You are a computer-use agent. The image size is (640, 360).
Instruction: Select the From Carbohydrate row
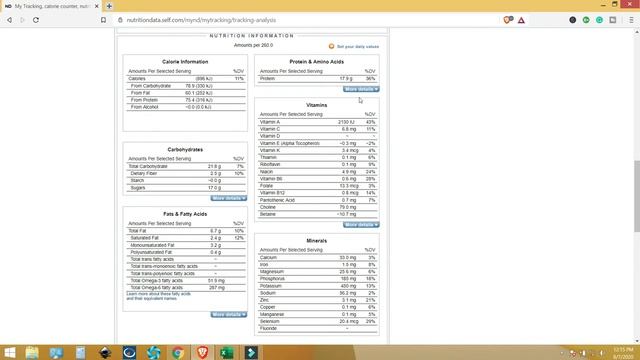[x=186, y=86]
